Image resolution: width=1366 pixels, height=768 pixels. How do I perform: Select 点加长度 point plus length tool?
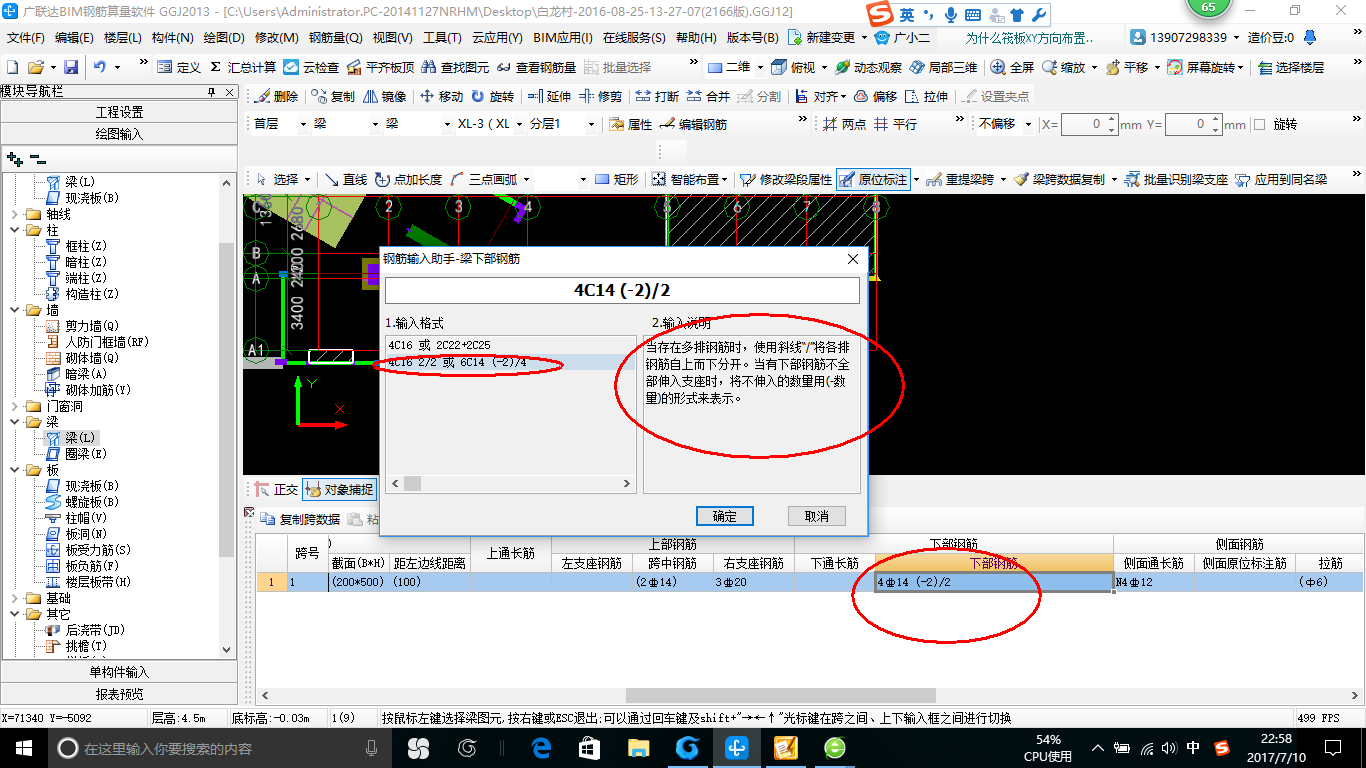(408, 179)
